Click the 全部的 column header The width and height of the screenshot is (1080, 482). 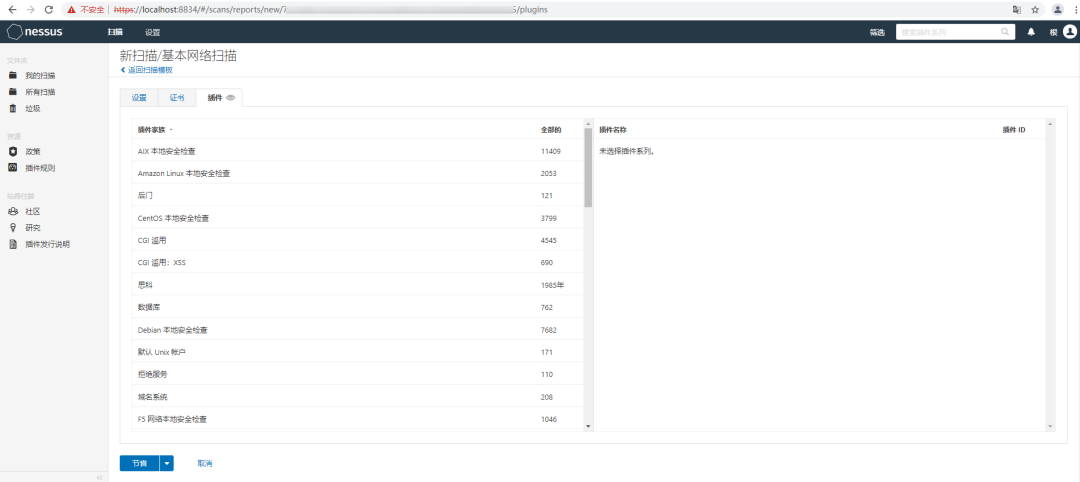tap(551, 129)
